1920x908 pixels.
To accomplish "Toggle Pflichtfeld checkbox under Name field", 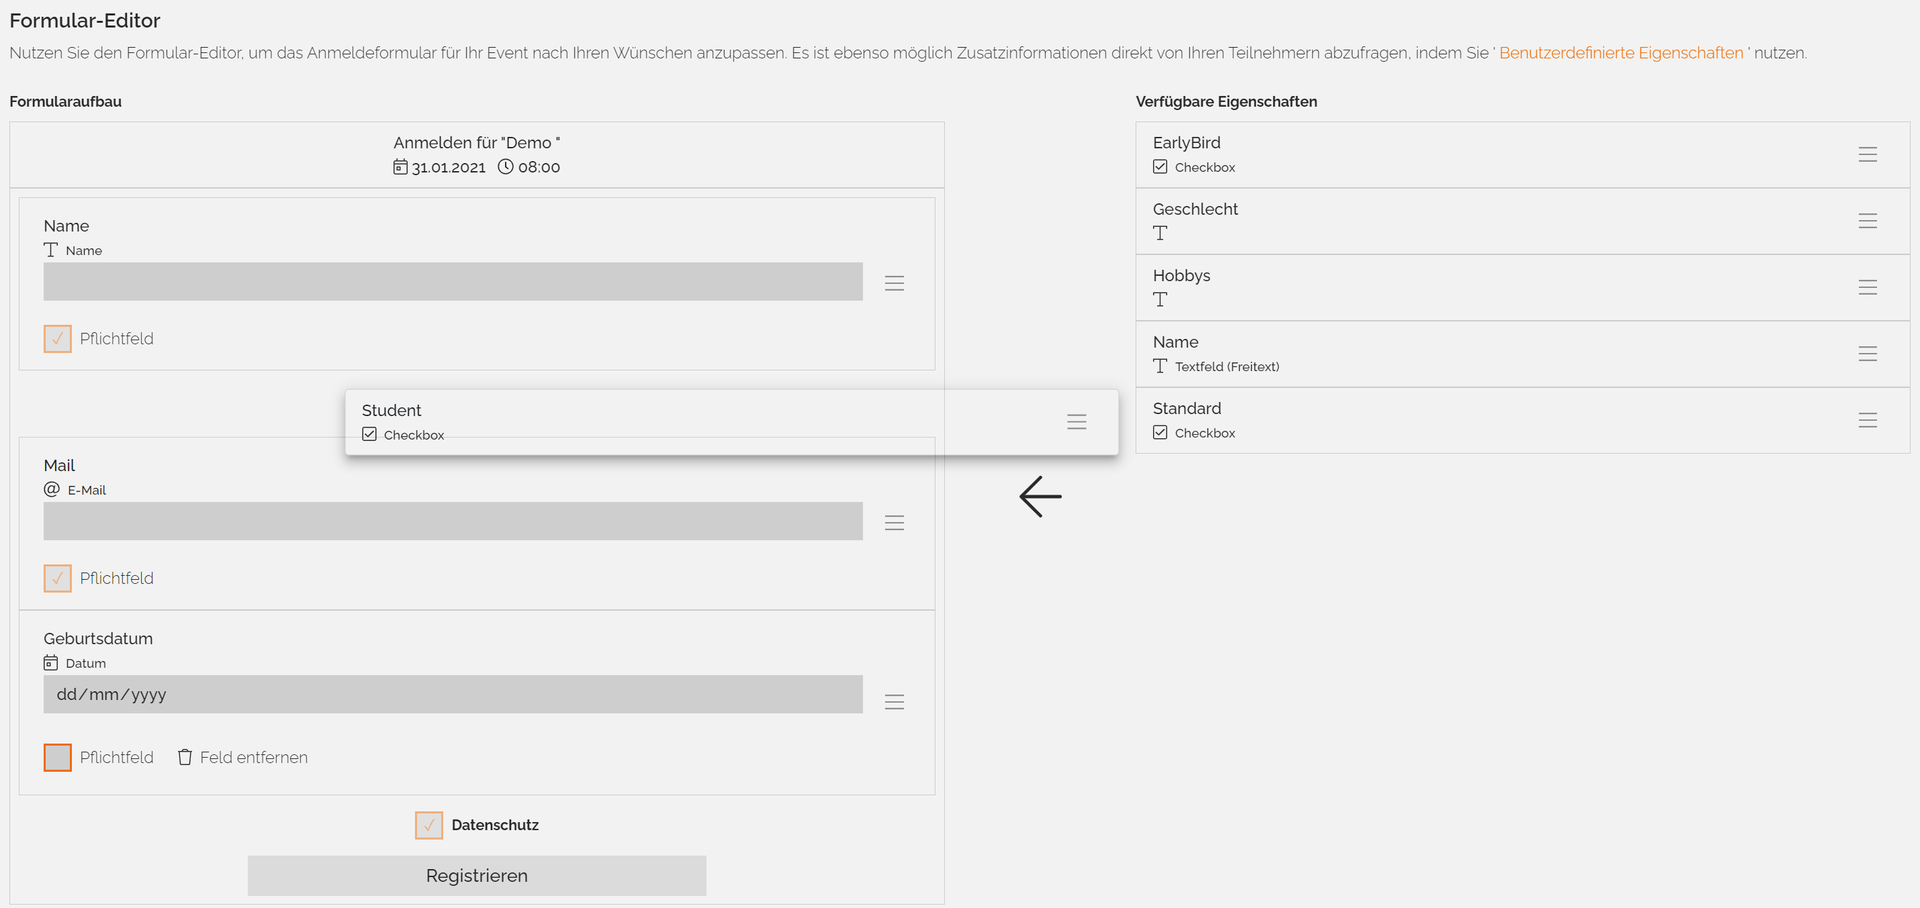I will click(58, 338).
